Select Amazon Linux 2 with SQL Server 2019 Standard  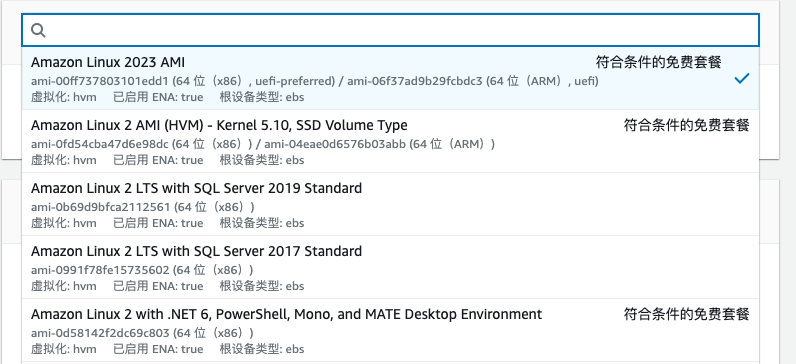390,204
